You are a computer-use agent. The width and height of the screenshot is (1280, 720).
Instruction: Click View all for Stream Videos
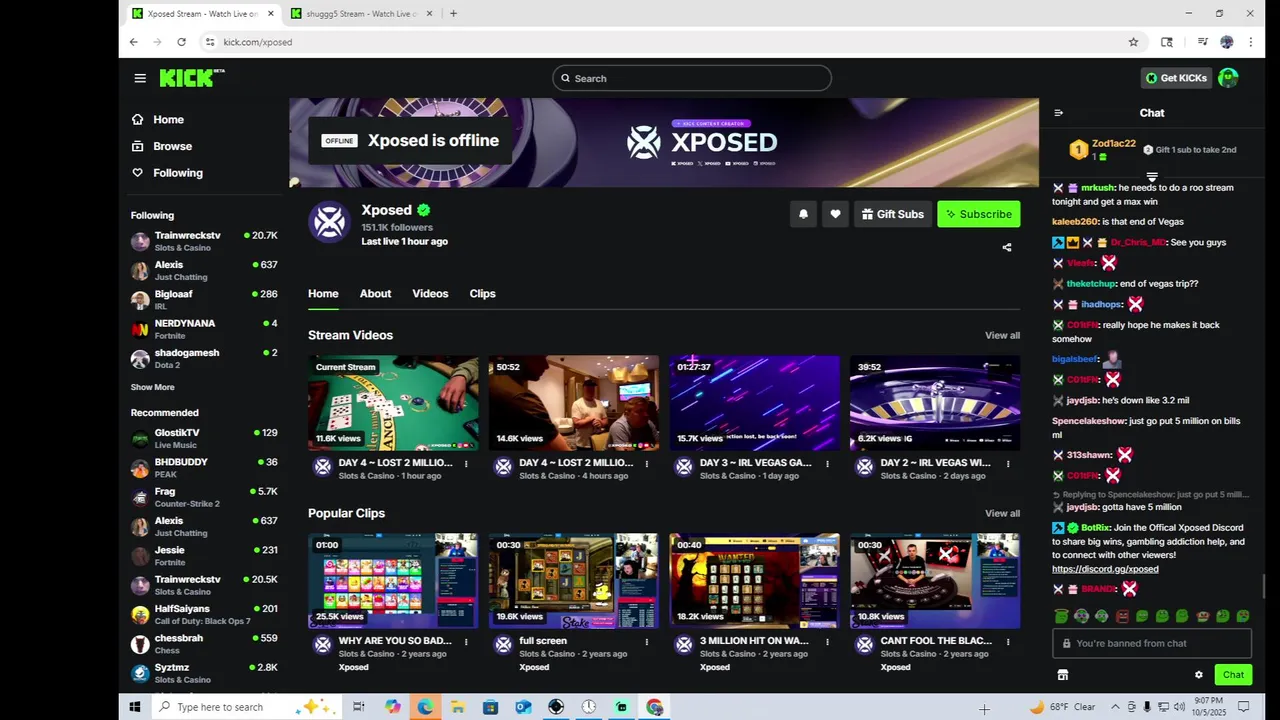1002,336
